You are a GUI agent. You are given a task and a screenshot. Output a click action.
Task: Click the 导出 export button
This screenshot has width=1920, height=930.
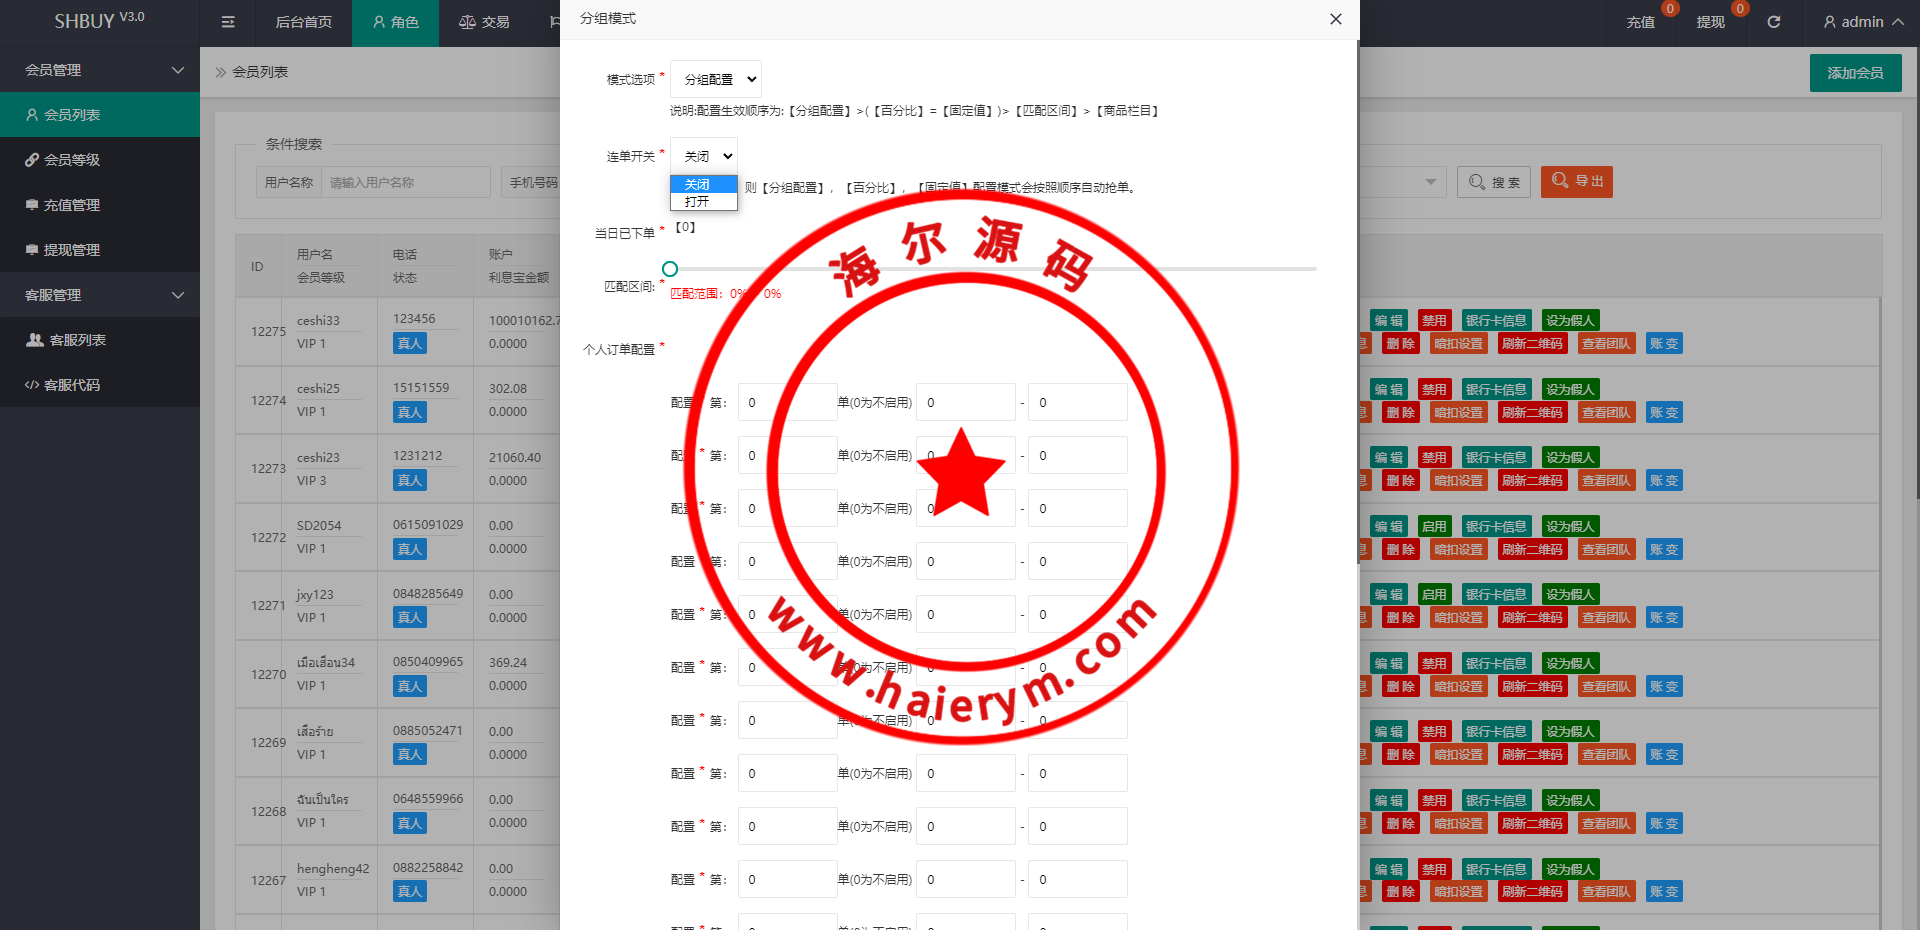point(1576,181)
